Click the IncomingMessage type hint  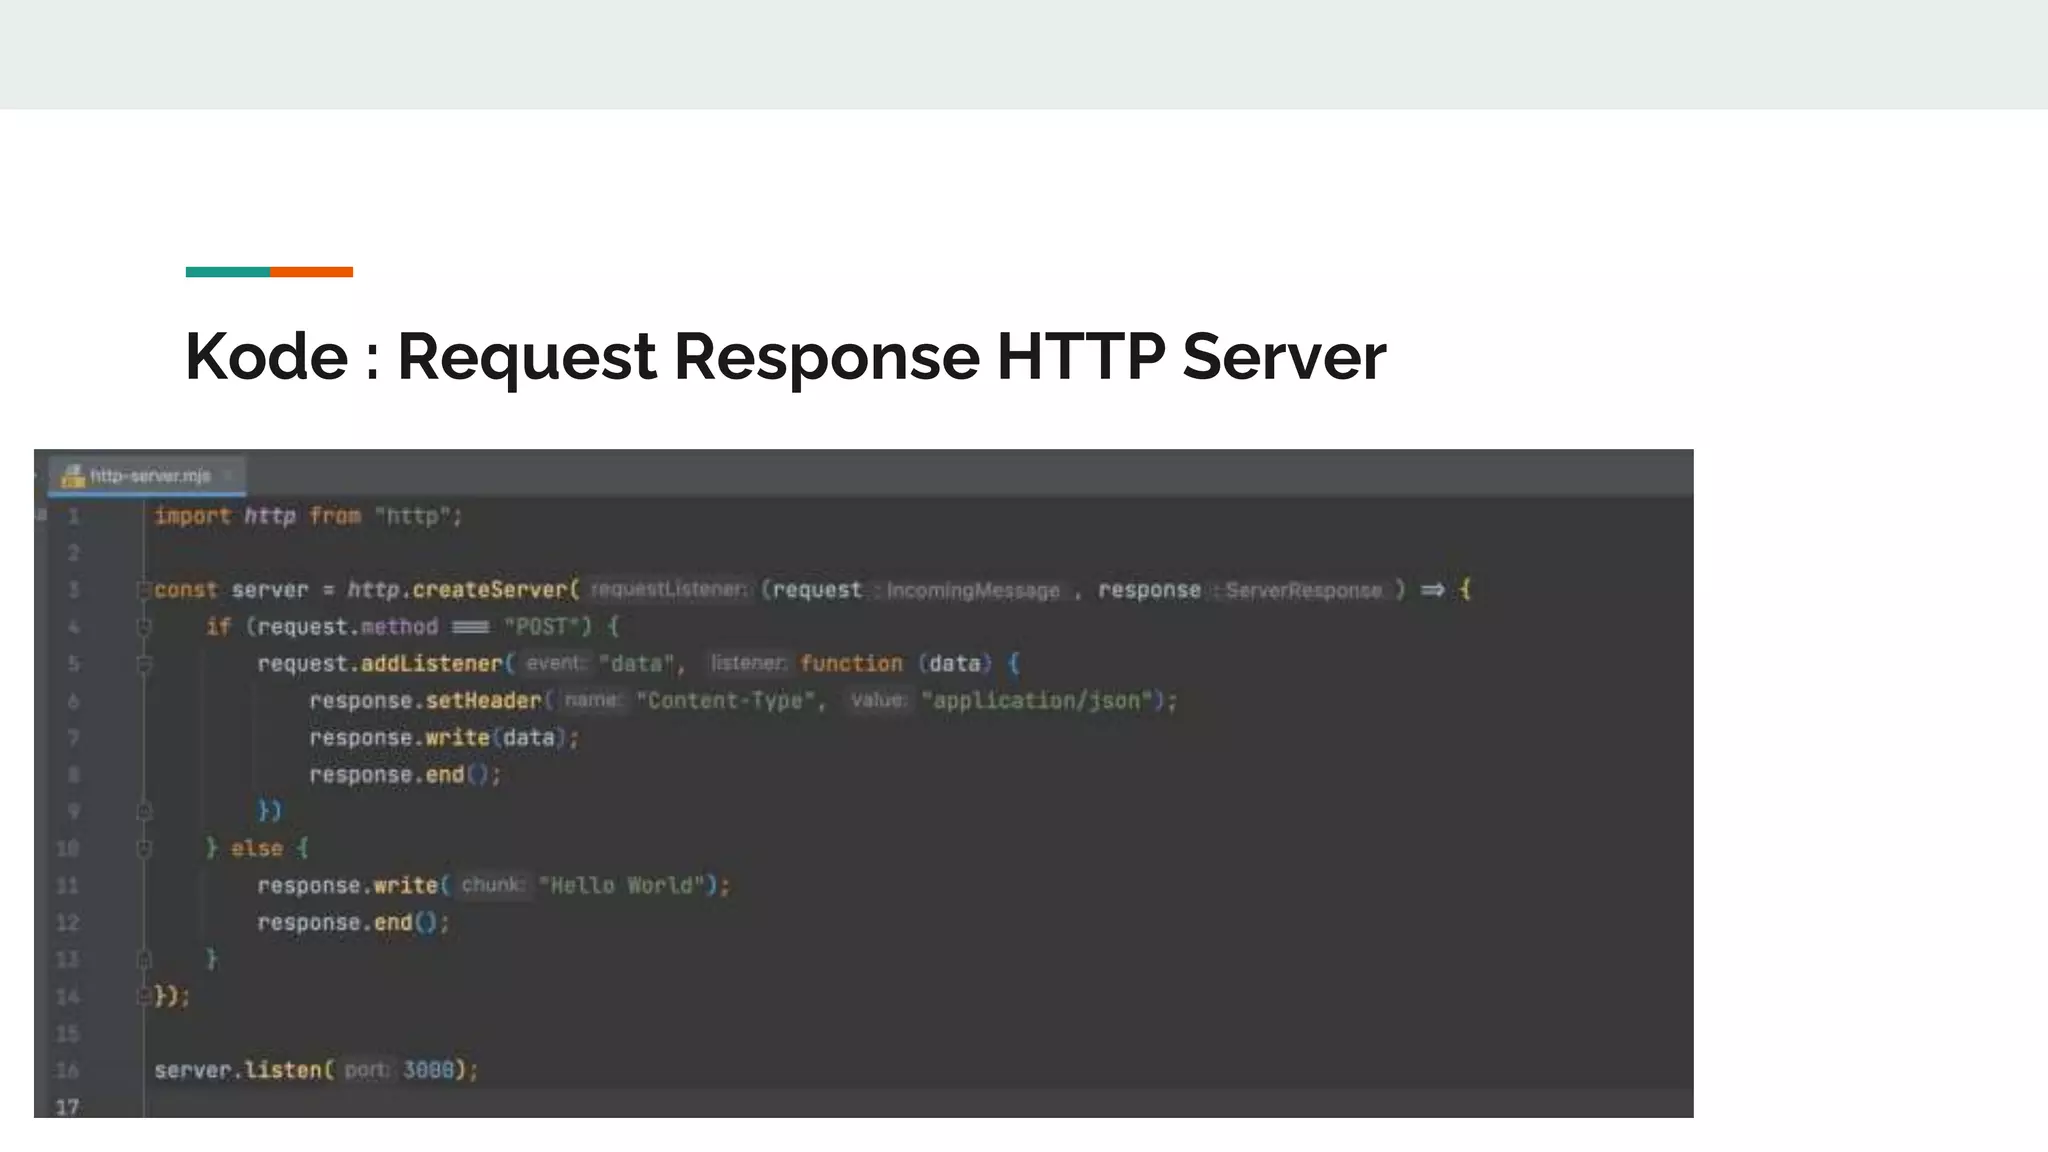(972, 591)
